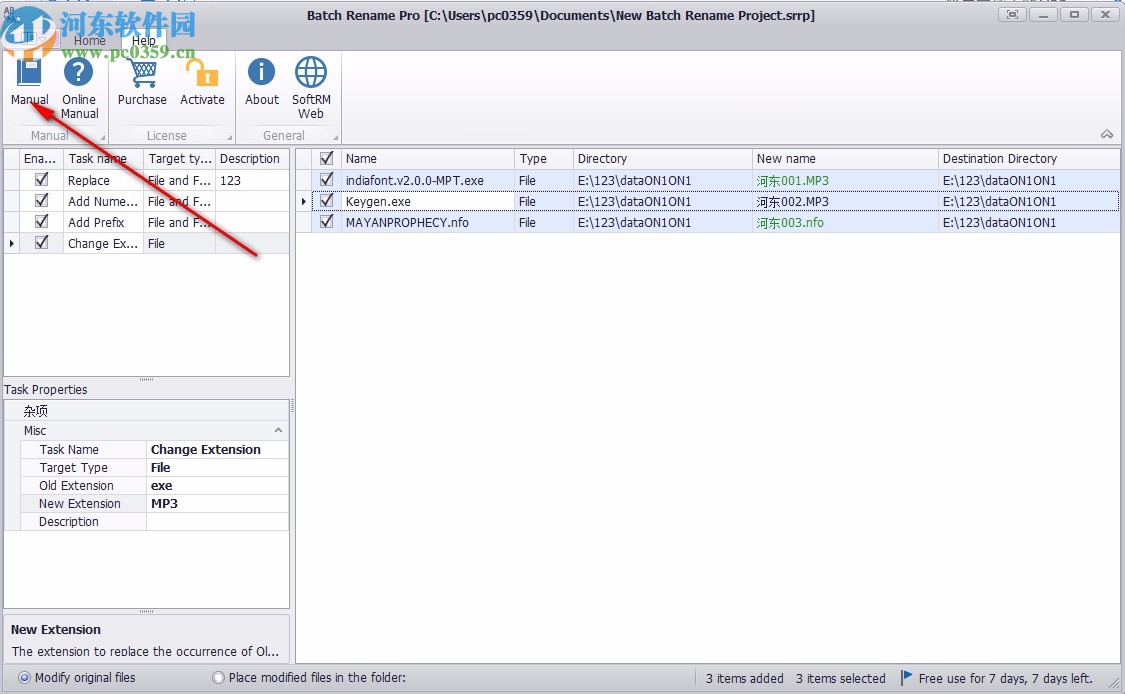Open the SoftRM Web globe icon
The width and height of the screenshot is (1125, 694).
click(311, 74)
